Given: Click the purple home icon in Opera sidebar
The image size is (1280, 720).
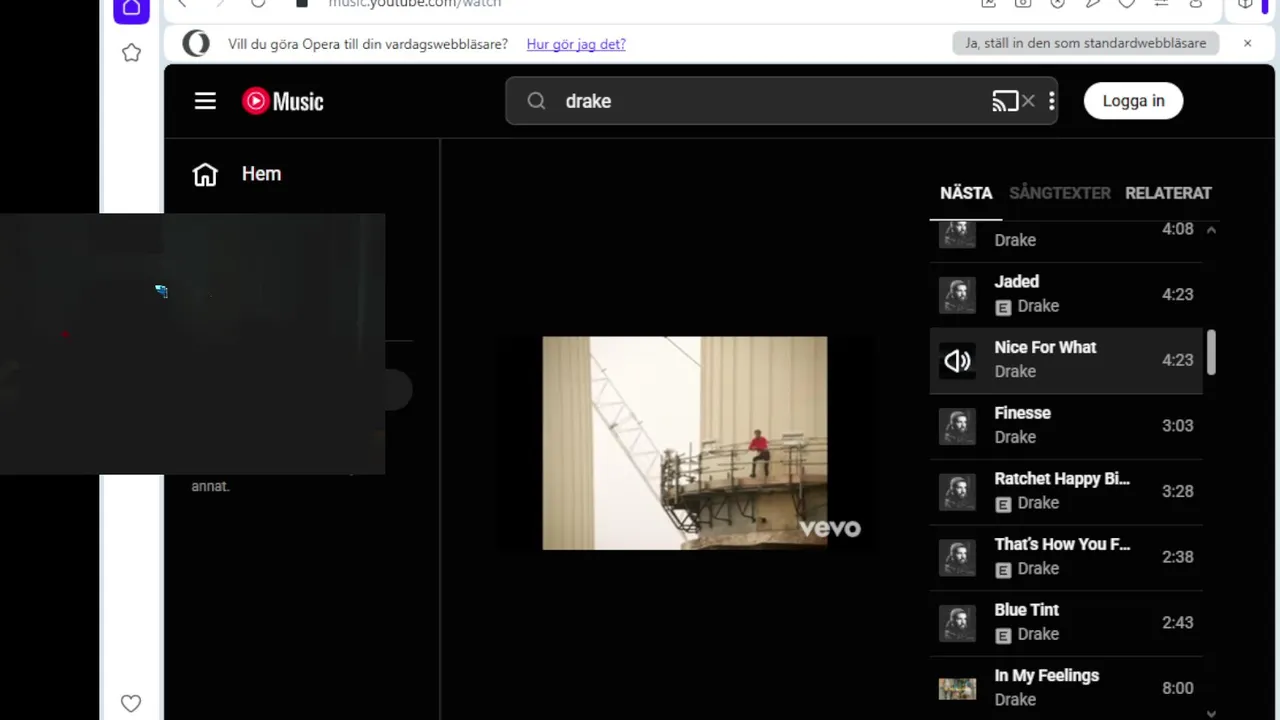Looking at the screenshot, I should [131, 9].
